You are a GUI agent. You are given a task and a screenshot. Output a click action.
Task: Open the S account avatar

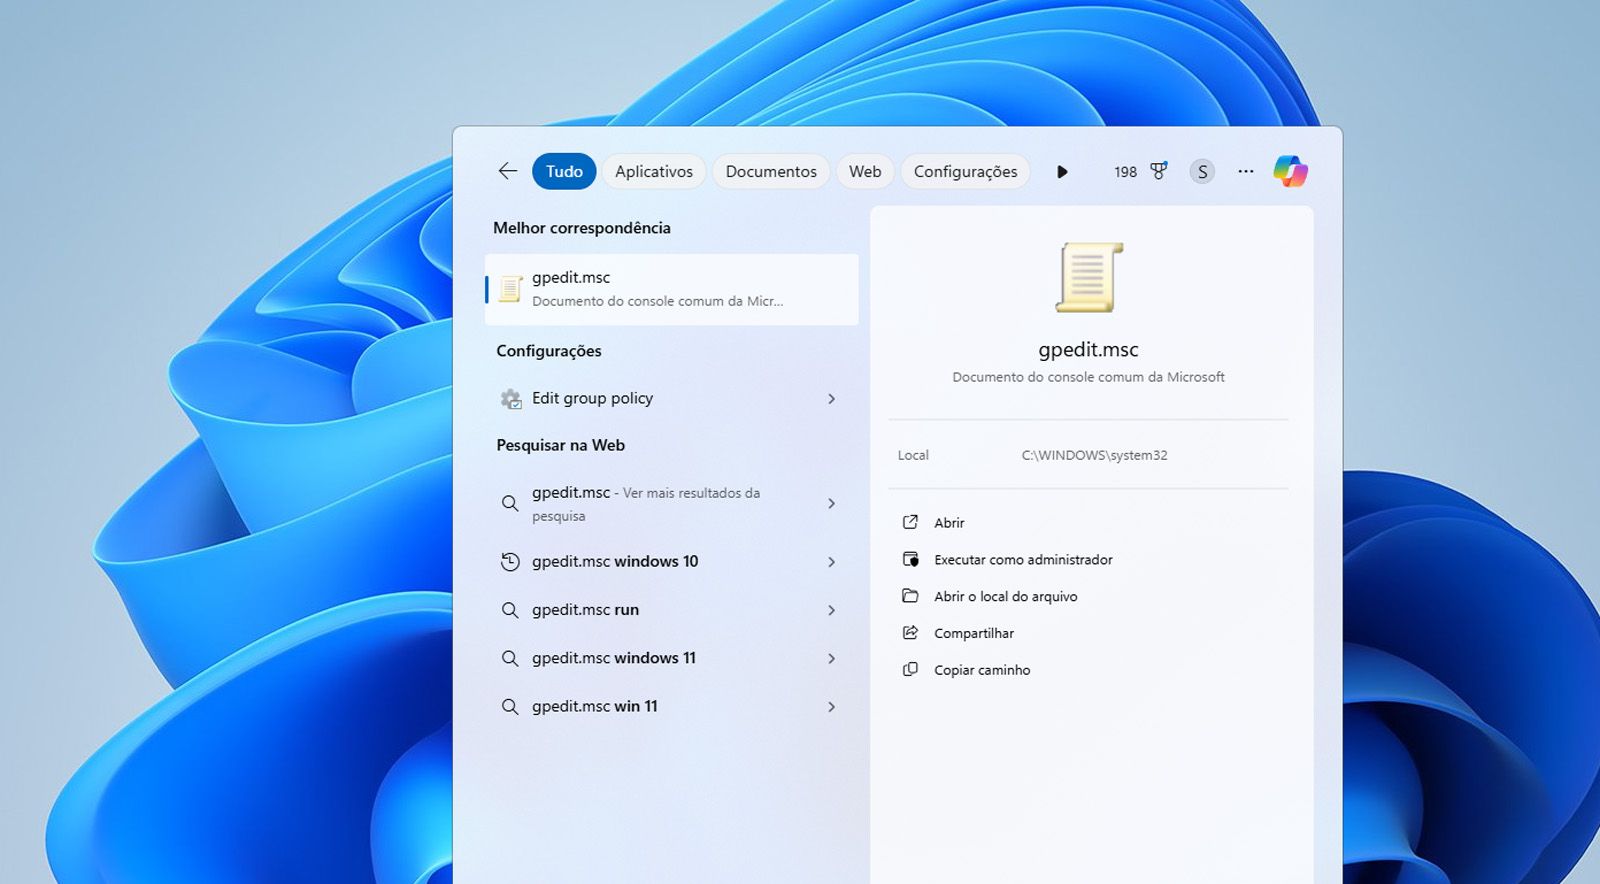point(1202,171)
